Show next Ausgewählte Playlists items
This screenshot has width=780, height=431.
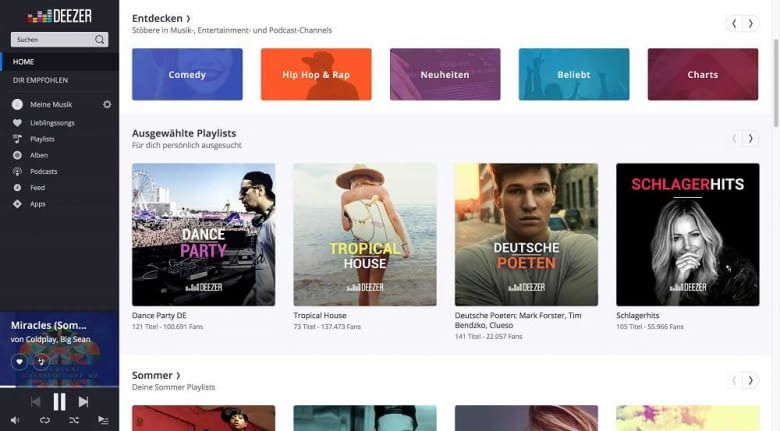tap(750, 139)
